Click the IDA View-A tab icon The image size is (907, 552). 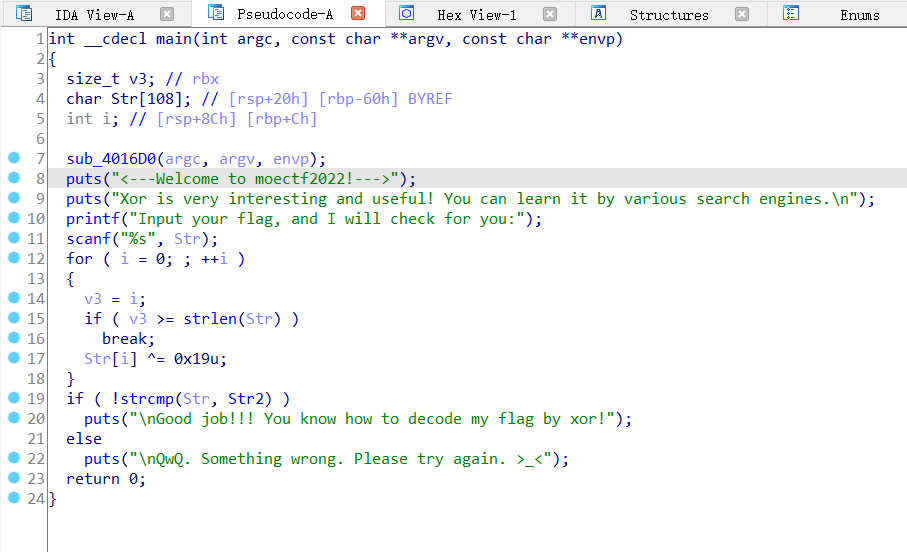[x=24, y=14]
